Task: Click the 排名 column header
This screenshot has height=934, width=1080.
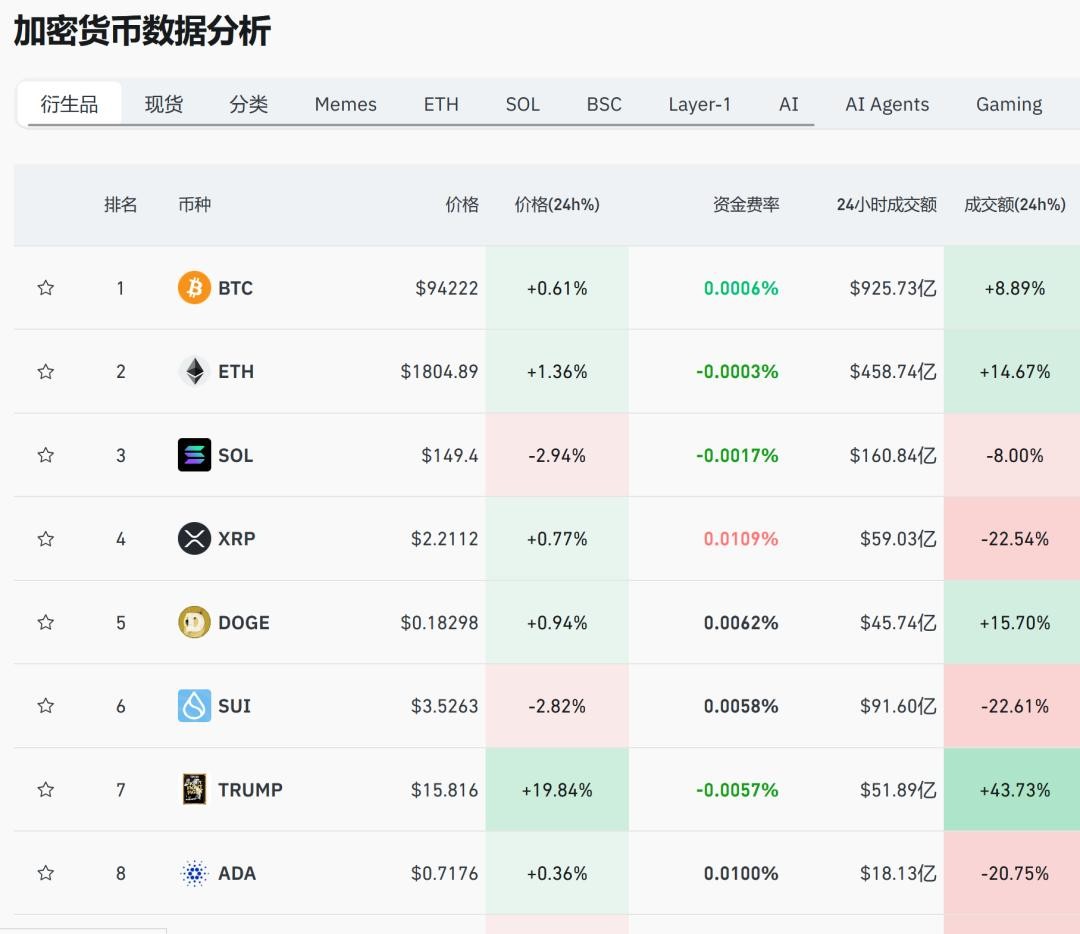Action: coord(121,205)
